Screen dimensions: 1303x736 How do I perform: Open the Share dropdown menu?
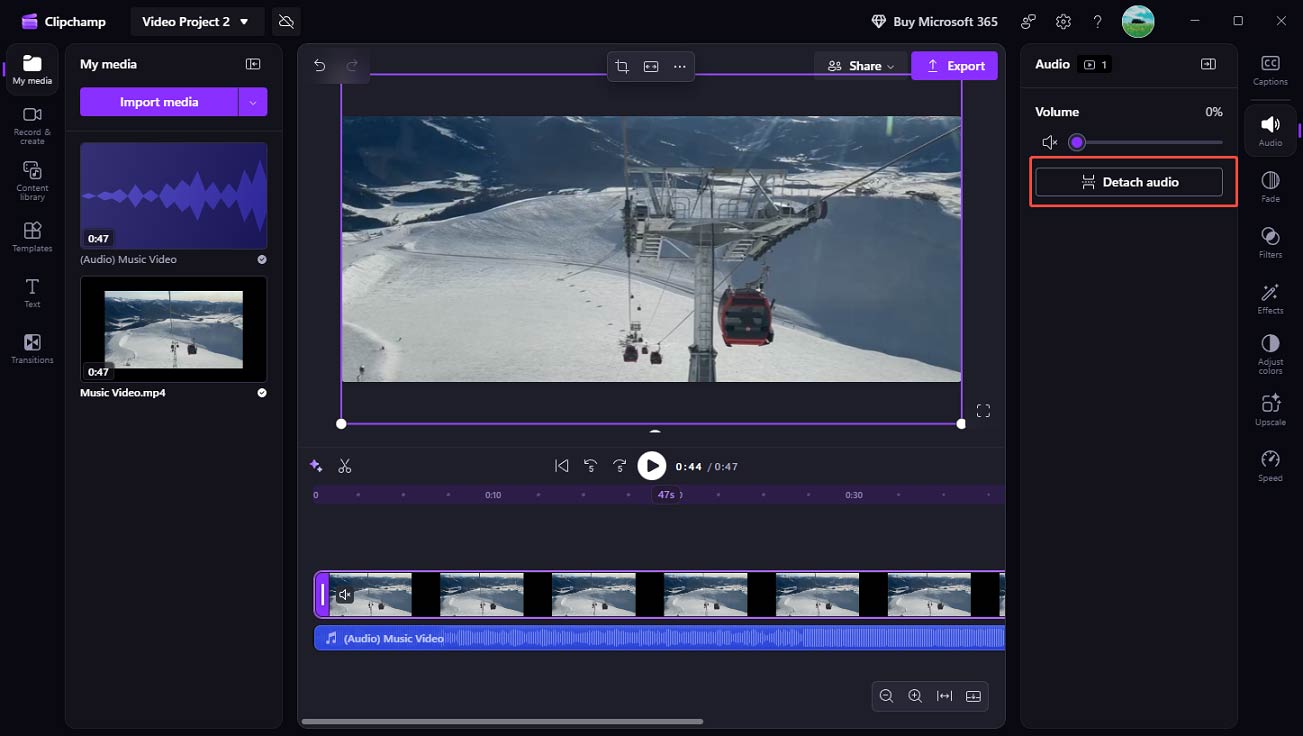861,66
